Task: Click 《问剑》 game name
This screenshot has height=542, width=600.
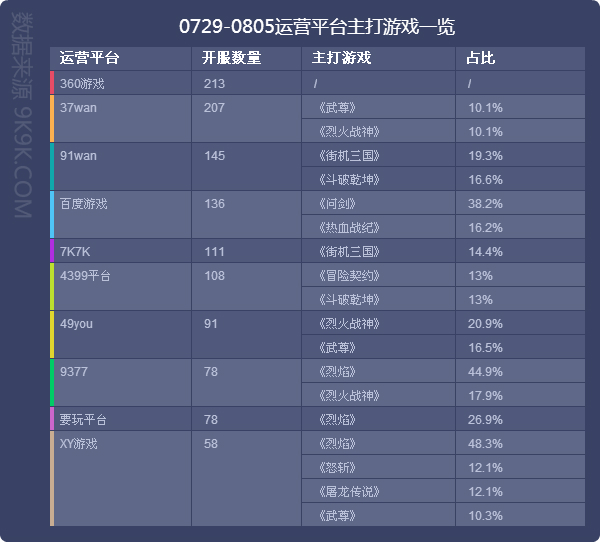Action: click(x=337, y=204)
